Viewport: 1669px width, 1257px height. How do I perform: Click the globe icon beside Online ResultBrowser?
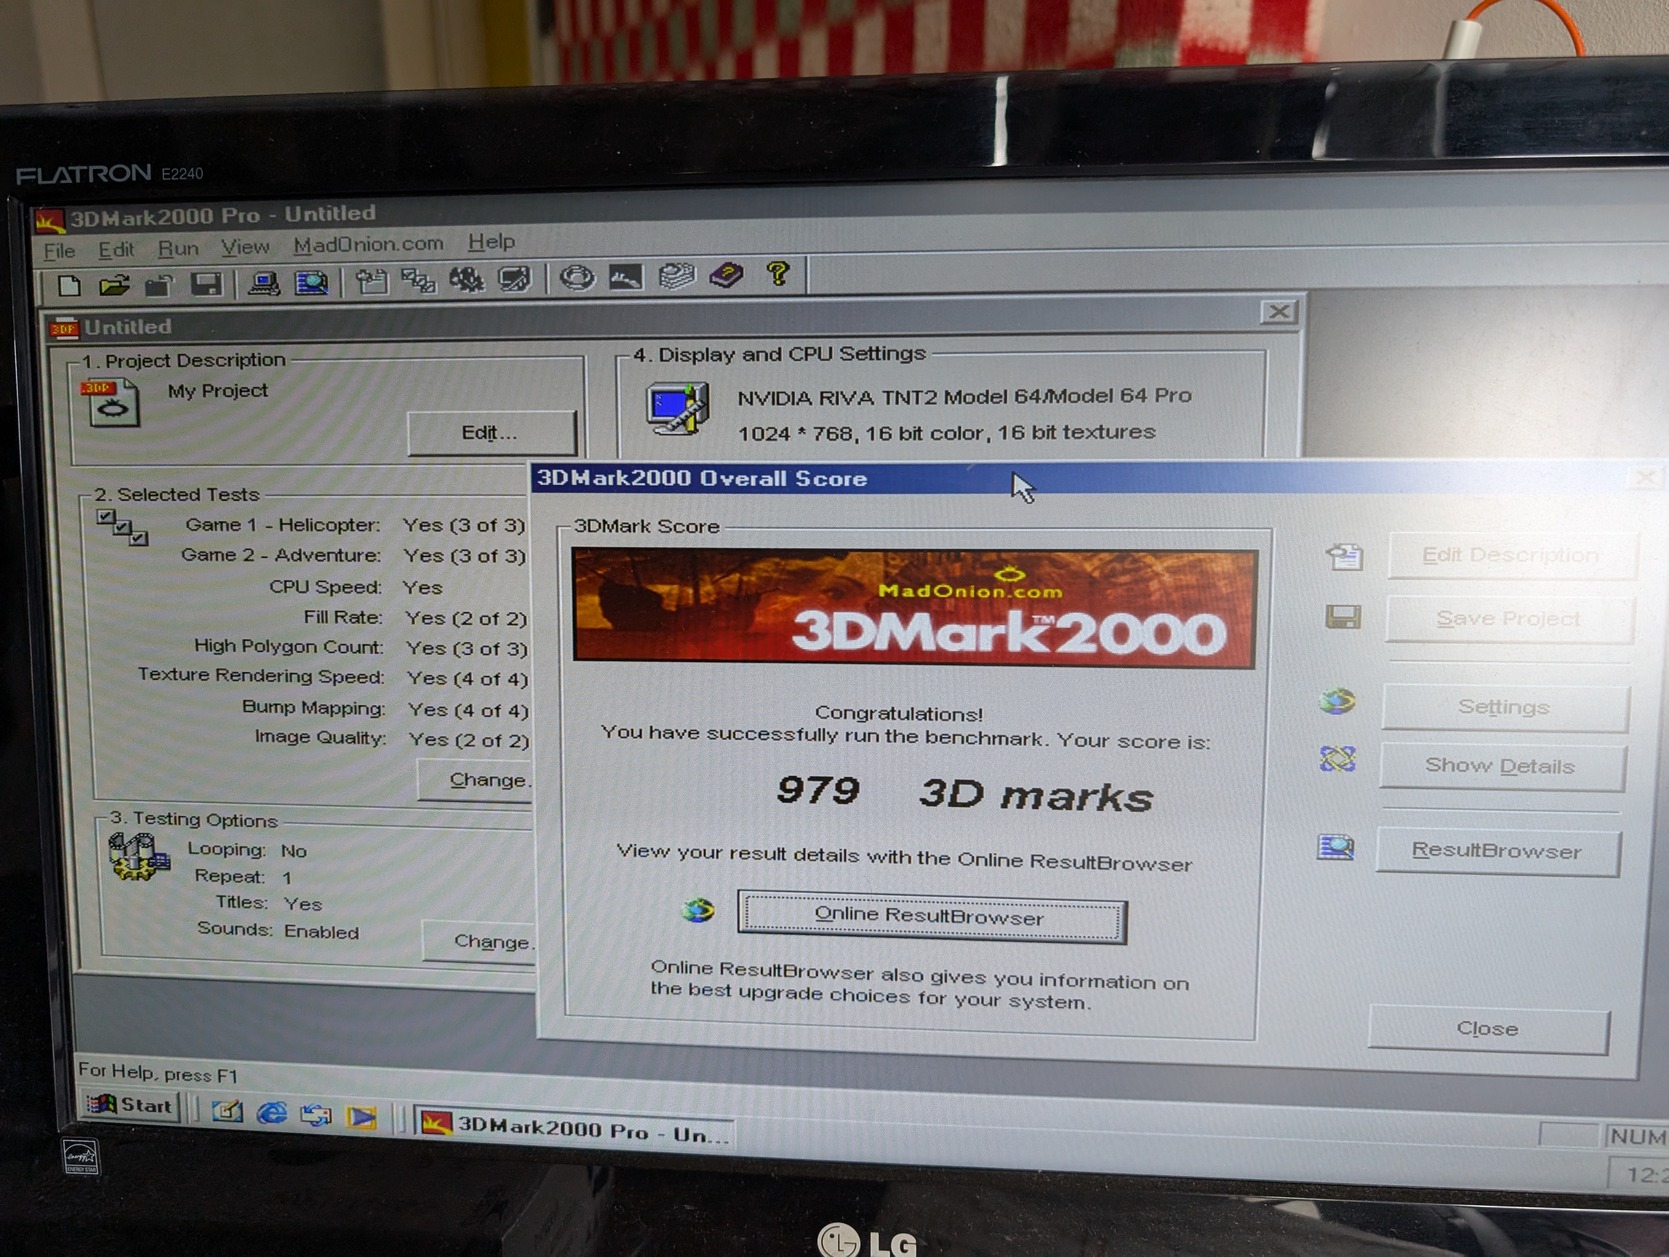click(x=698, y=910)
